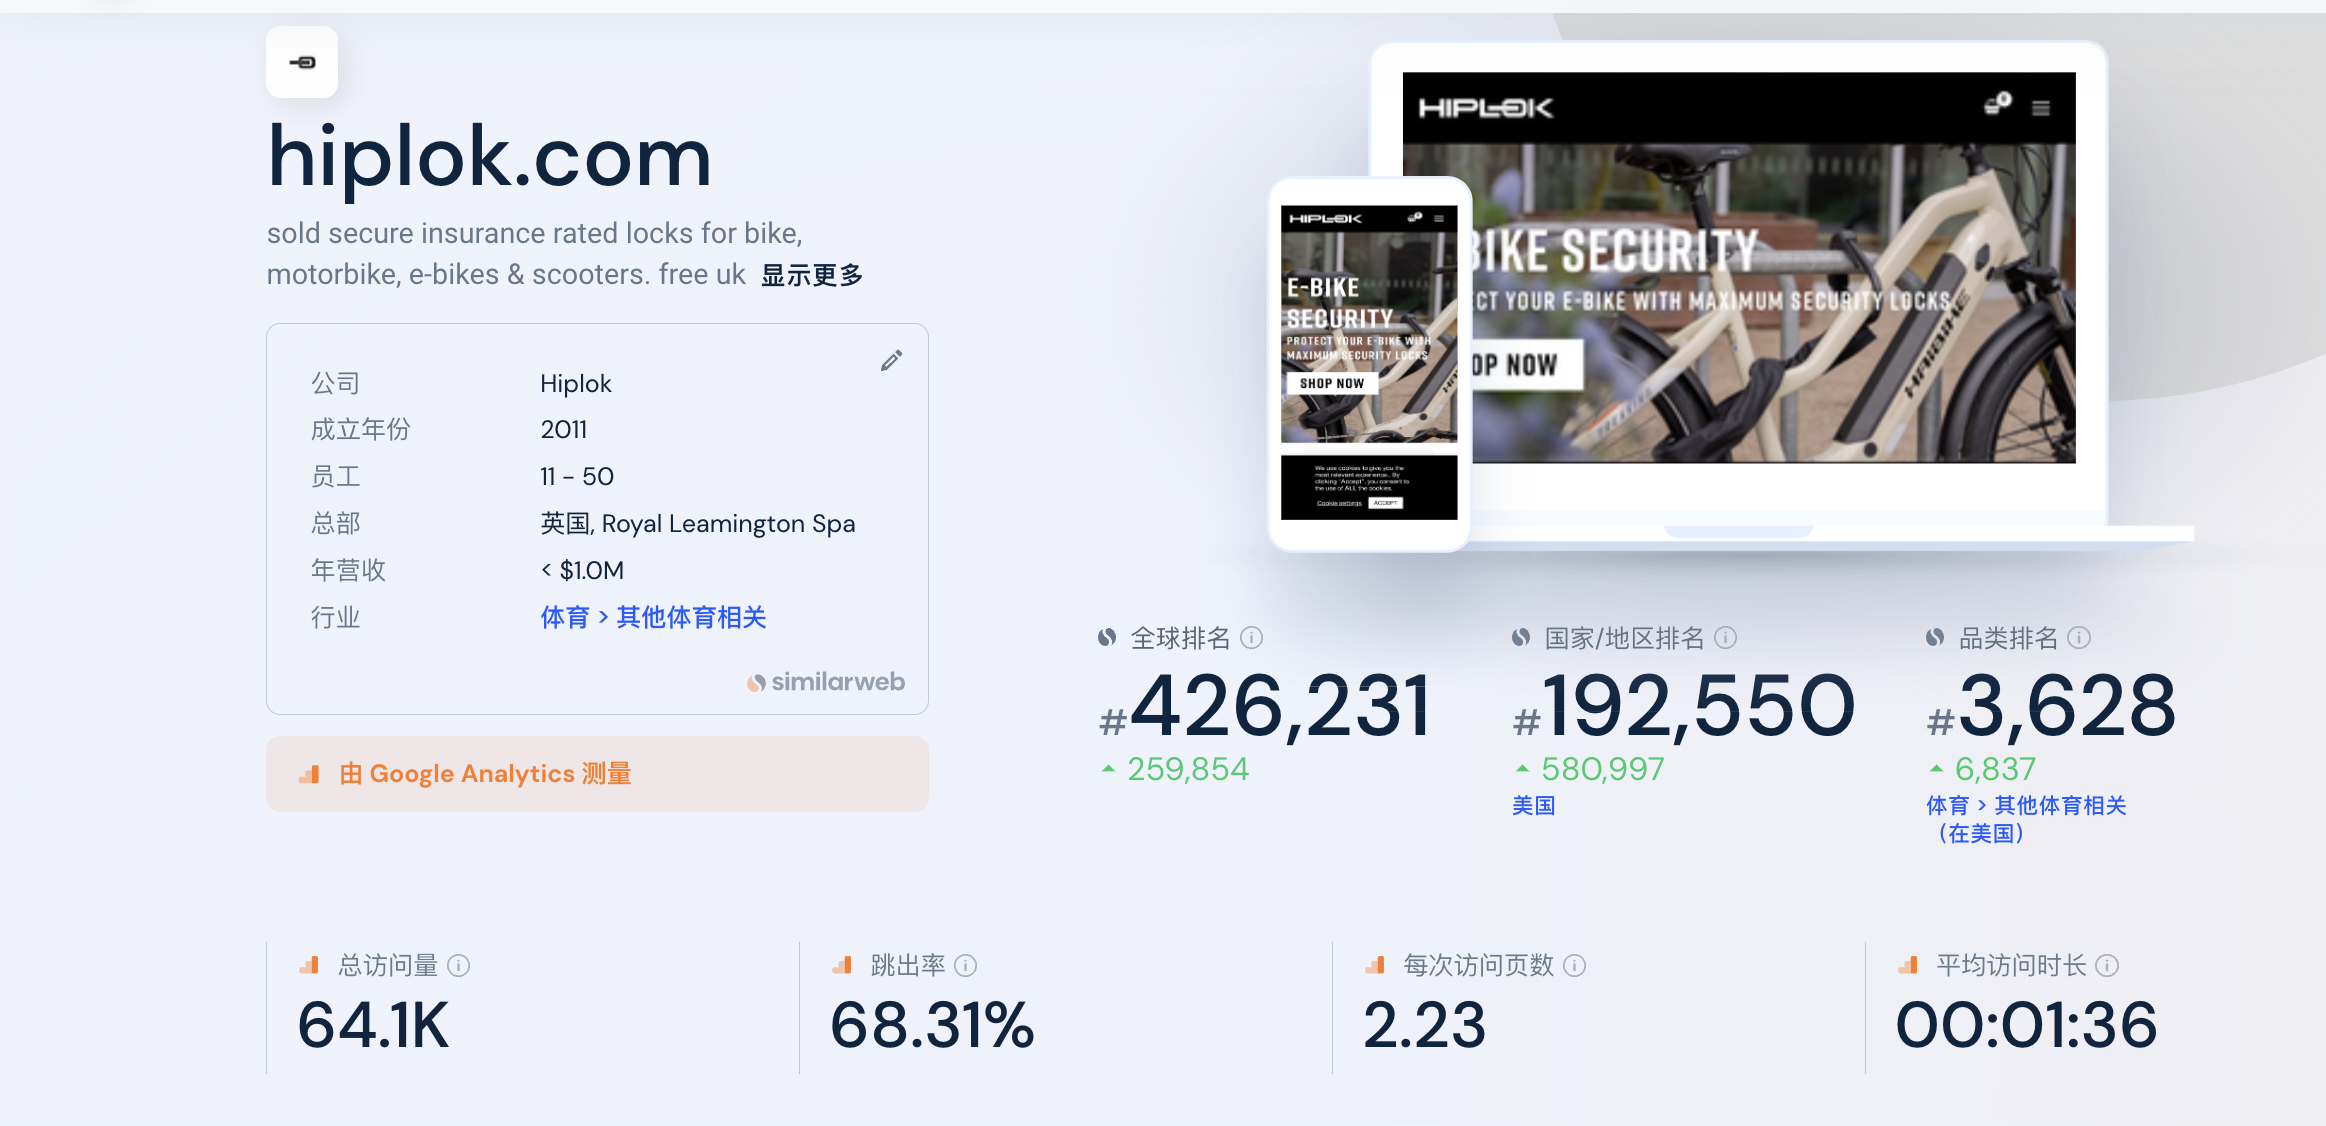Click info icon next to 品类排名

pos(2079,638)
